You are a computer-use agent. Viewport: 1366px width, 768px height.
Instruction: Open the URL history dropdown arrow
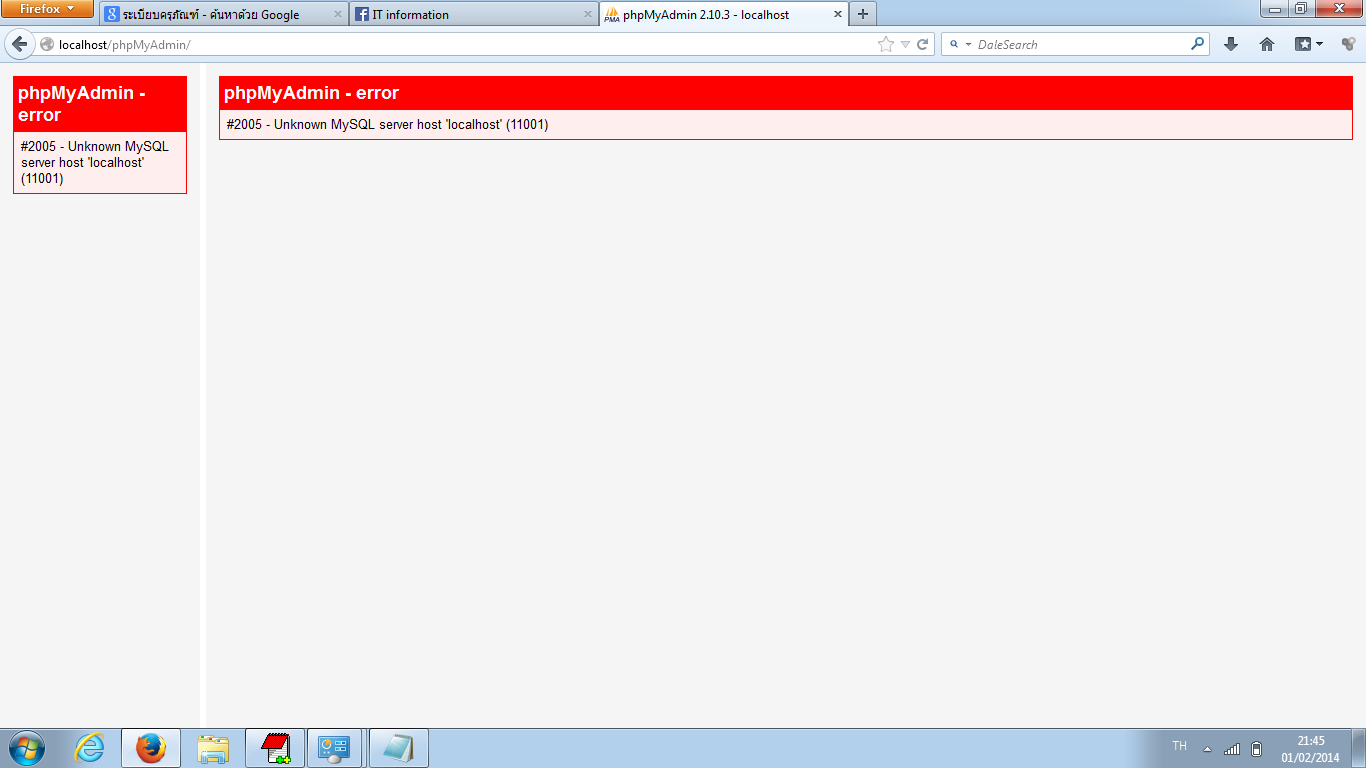click(x=905, y=44)
